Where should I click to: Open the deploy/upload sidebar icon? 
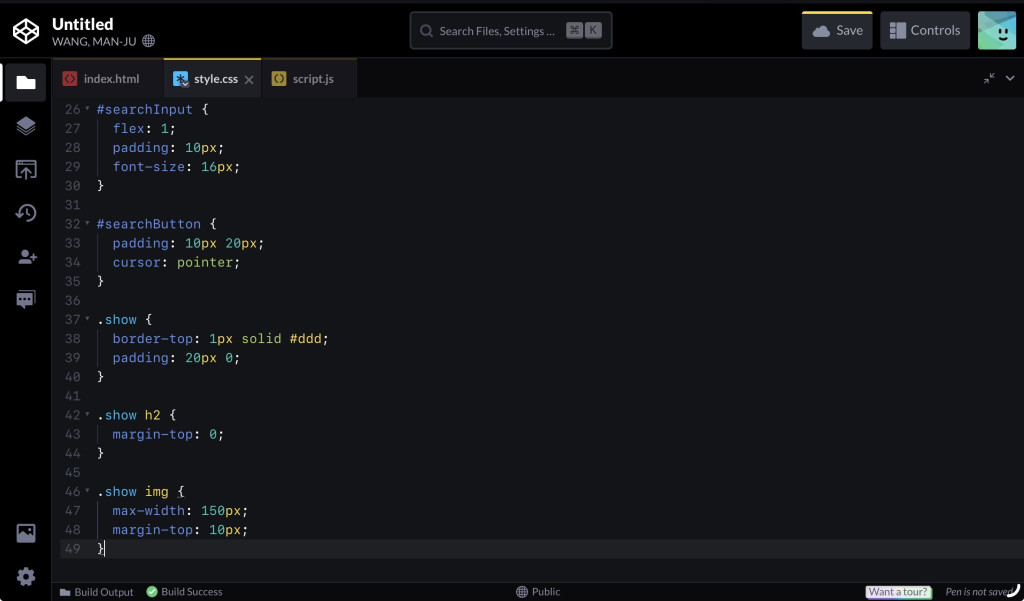(25, 170)
